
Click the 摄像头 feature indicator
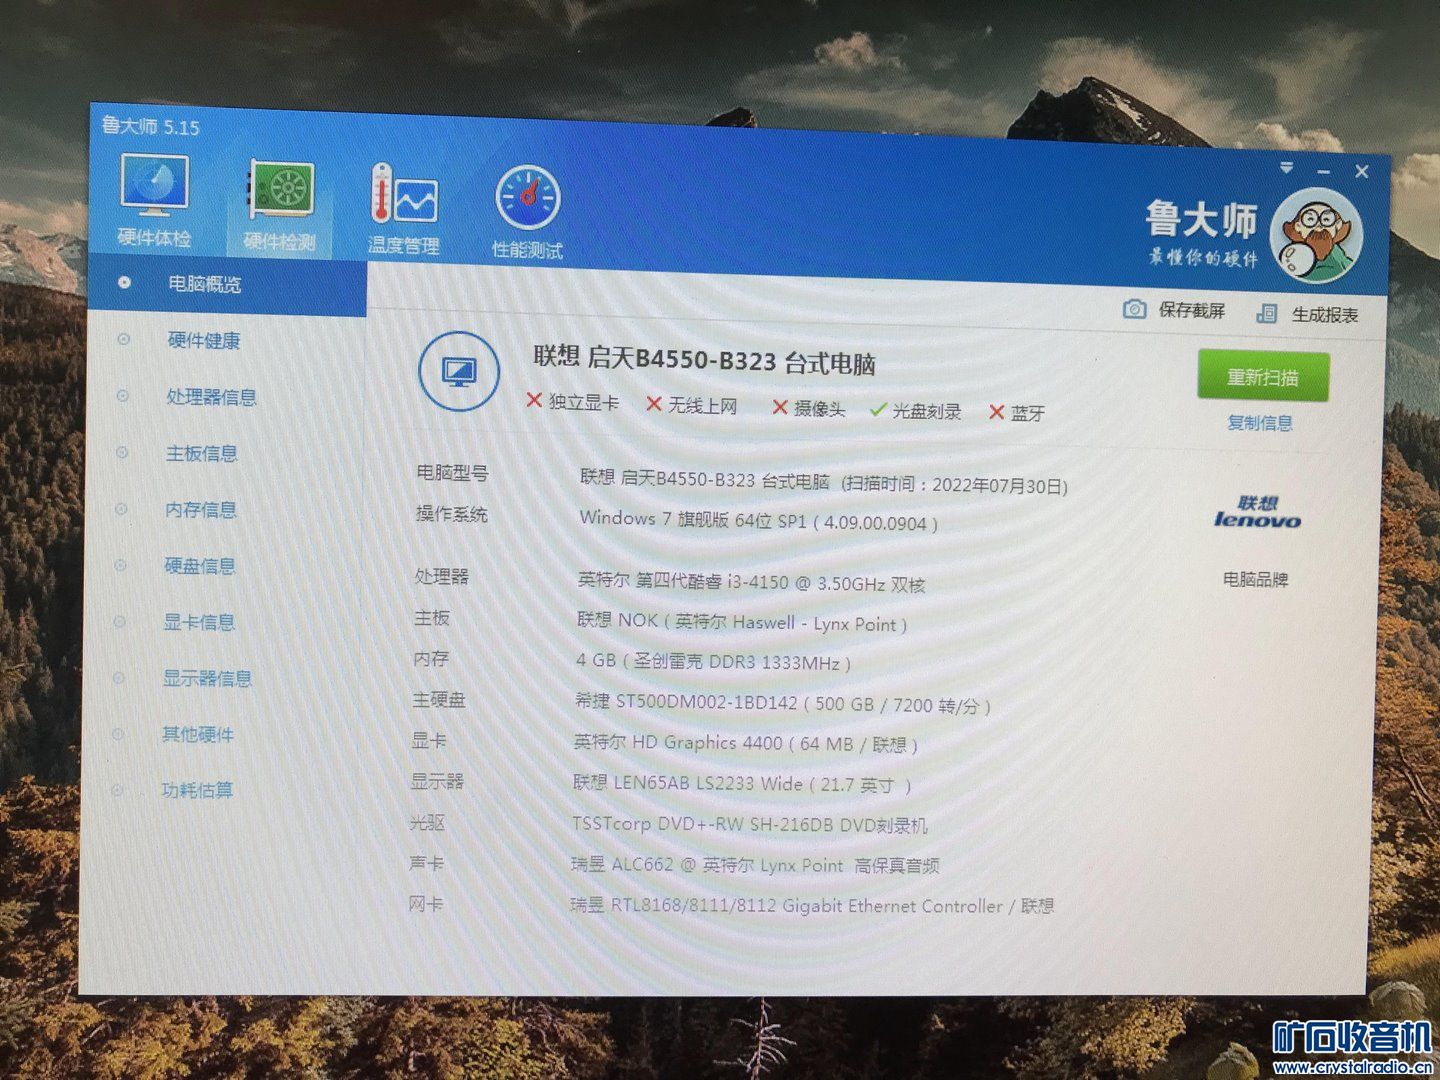[x=808, y=408]
